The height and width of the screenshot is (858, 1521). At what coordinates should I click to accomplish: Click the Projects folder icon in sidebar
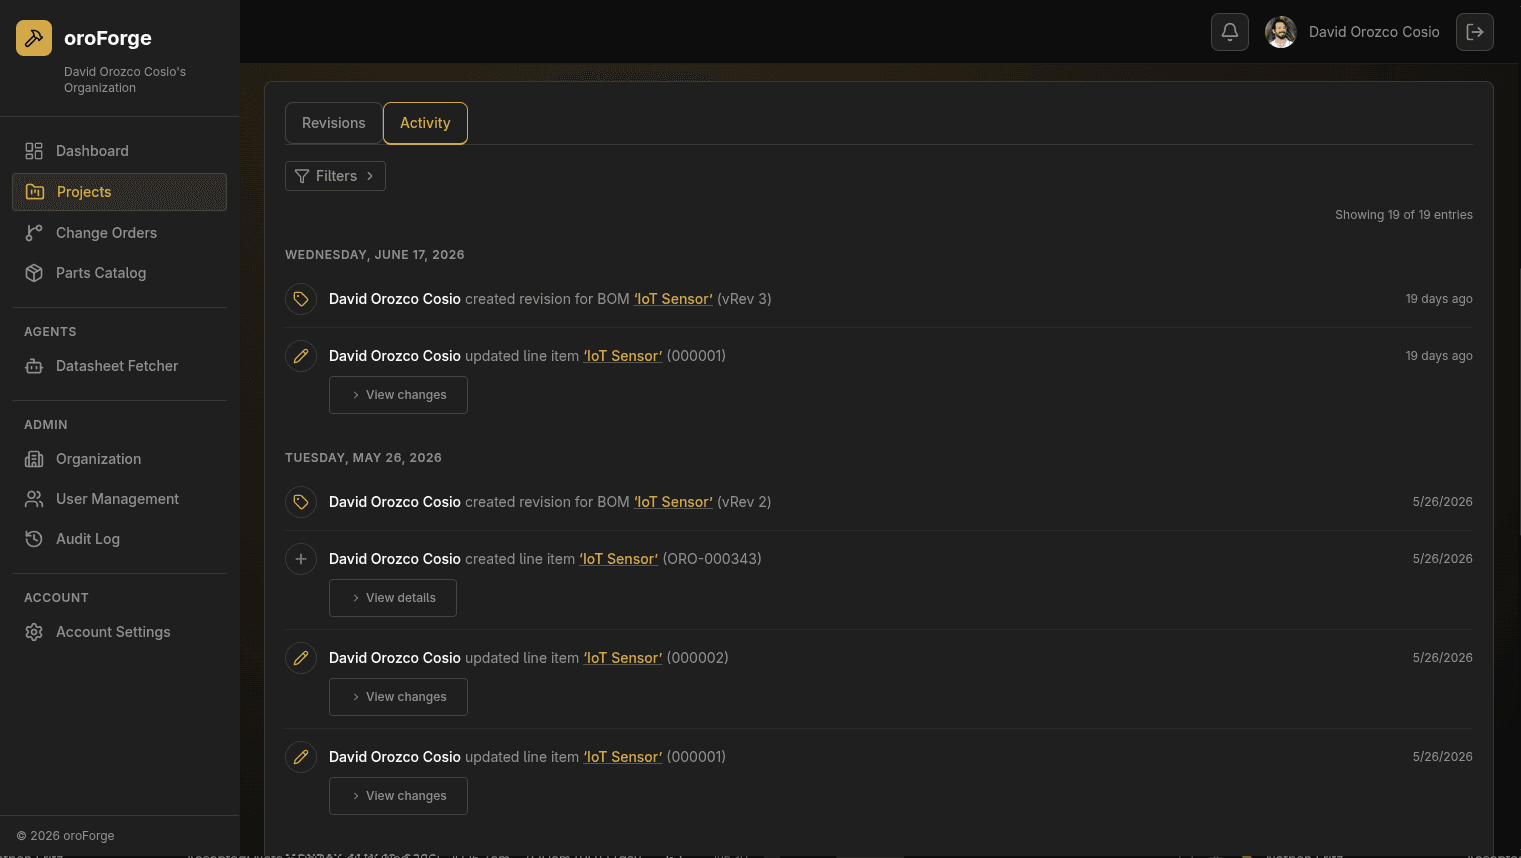point(35,192)
